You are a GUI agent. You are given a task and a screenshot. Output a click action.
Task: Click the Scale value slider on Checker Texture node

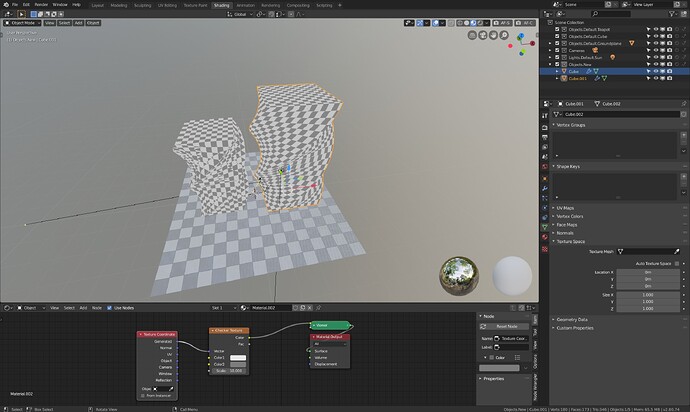point(228,371)
